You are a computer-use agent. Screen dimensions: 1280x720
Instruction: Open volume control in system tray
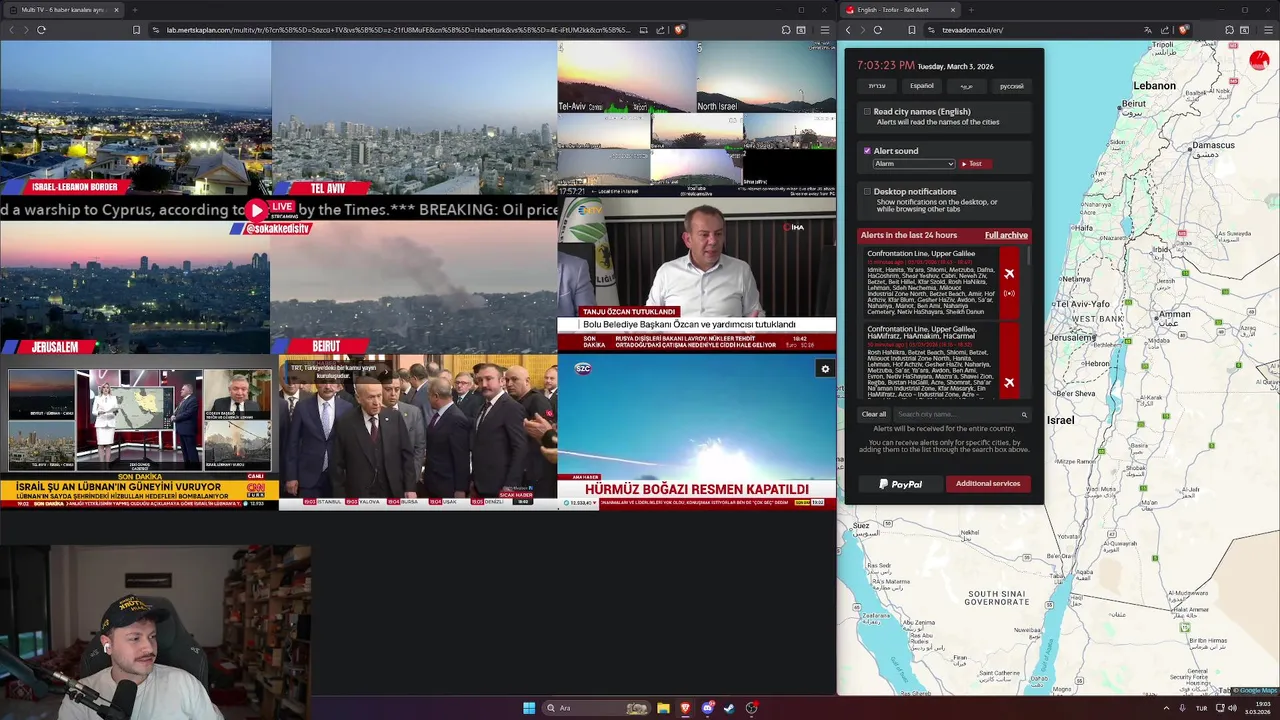coord(1232,708)
